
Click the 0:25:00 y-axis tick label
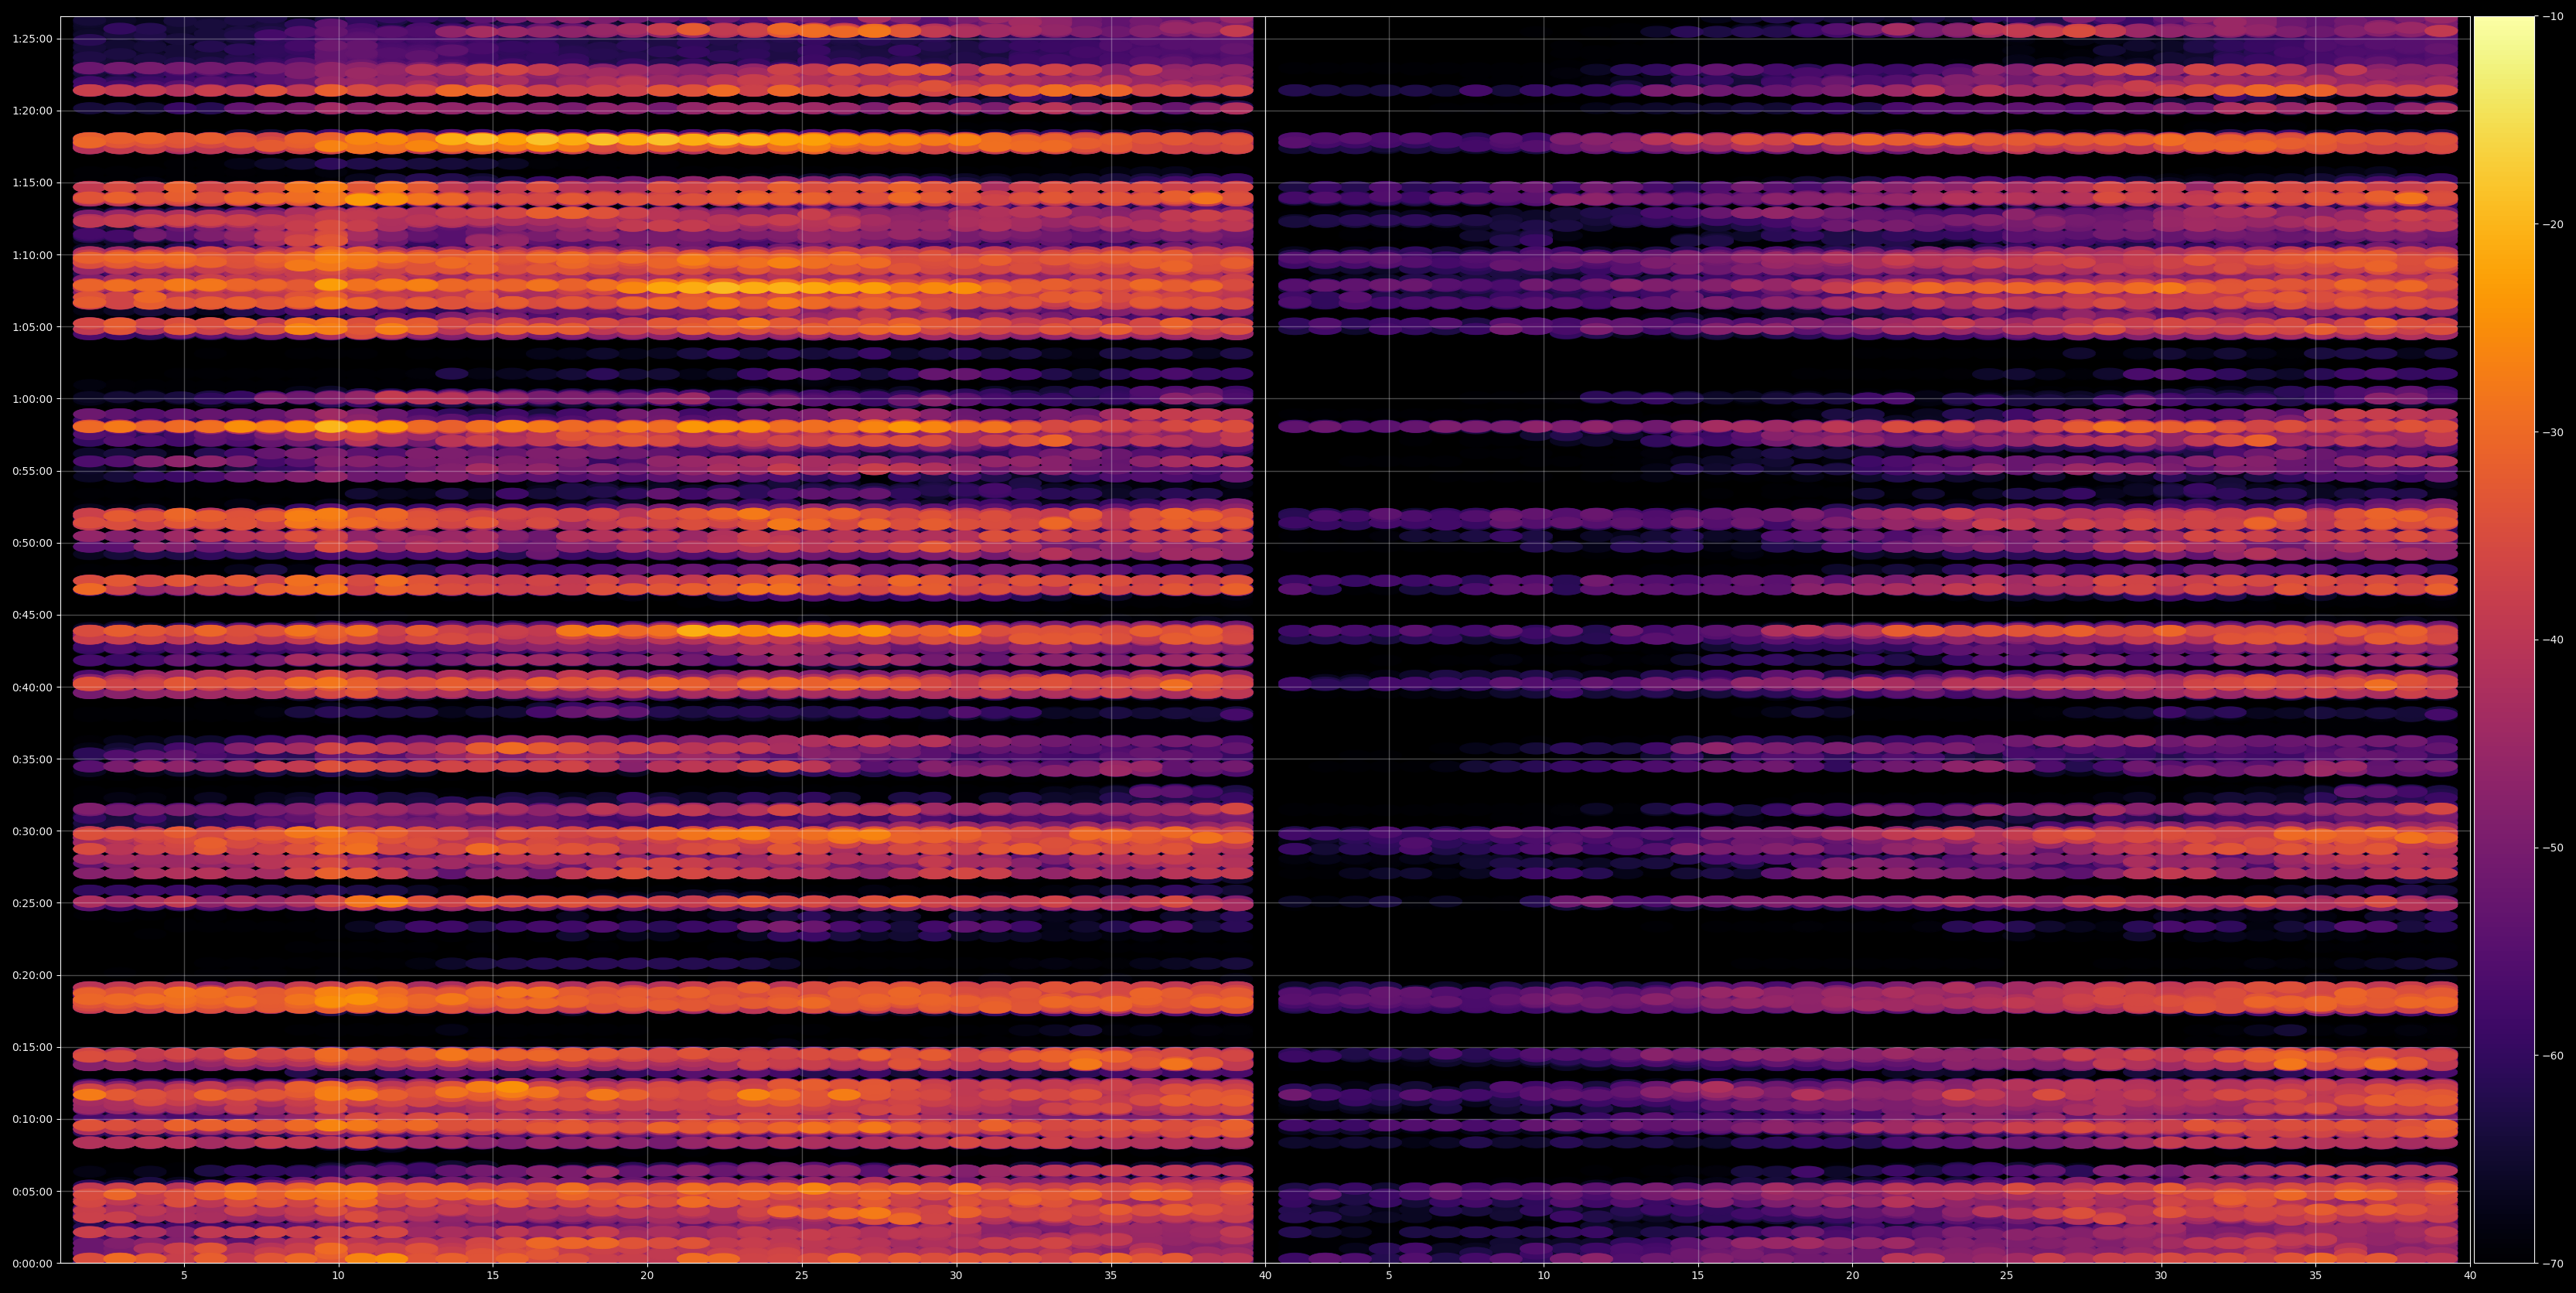32,903
